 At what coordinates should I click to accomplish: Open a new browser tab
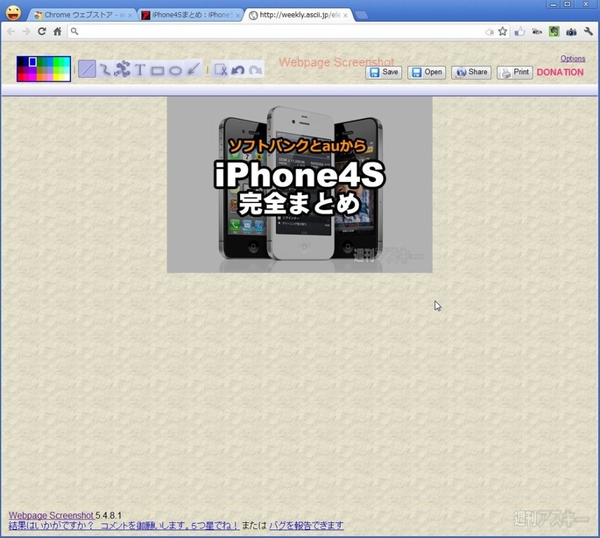(361, 15)
